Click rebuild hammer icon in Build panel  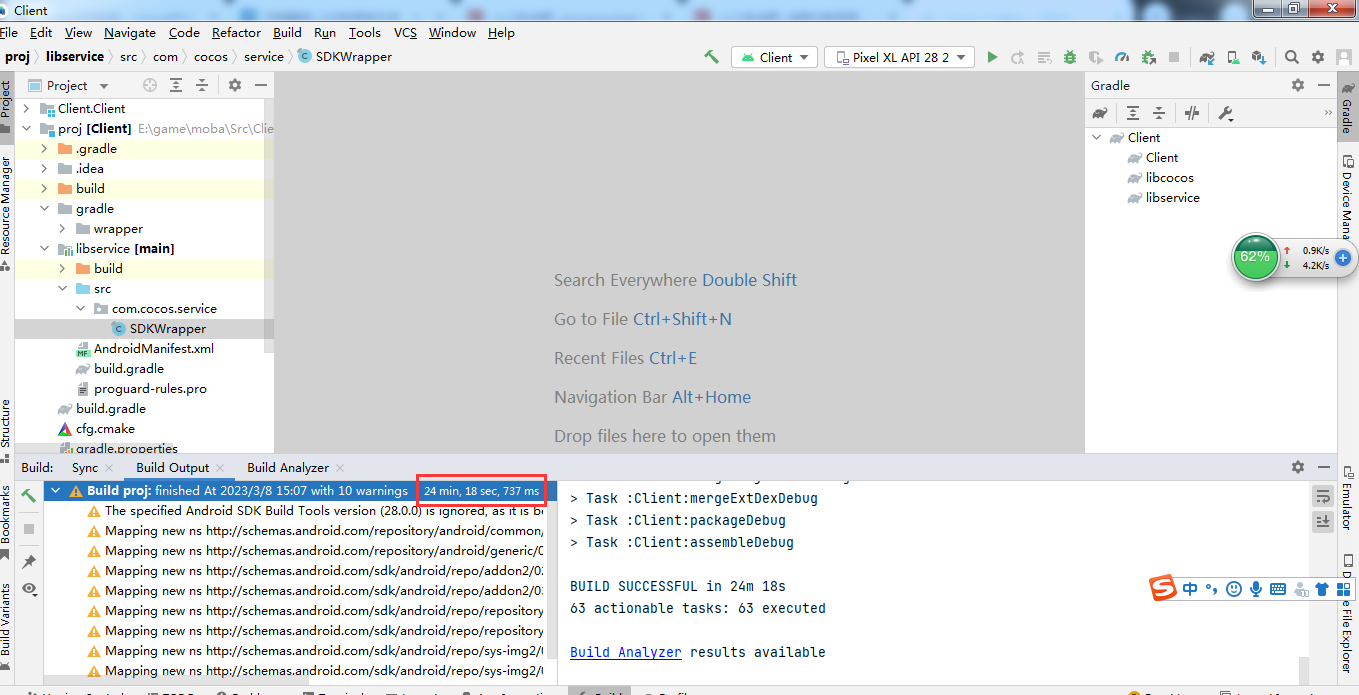(x=29, y=495)
